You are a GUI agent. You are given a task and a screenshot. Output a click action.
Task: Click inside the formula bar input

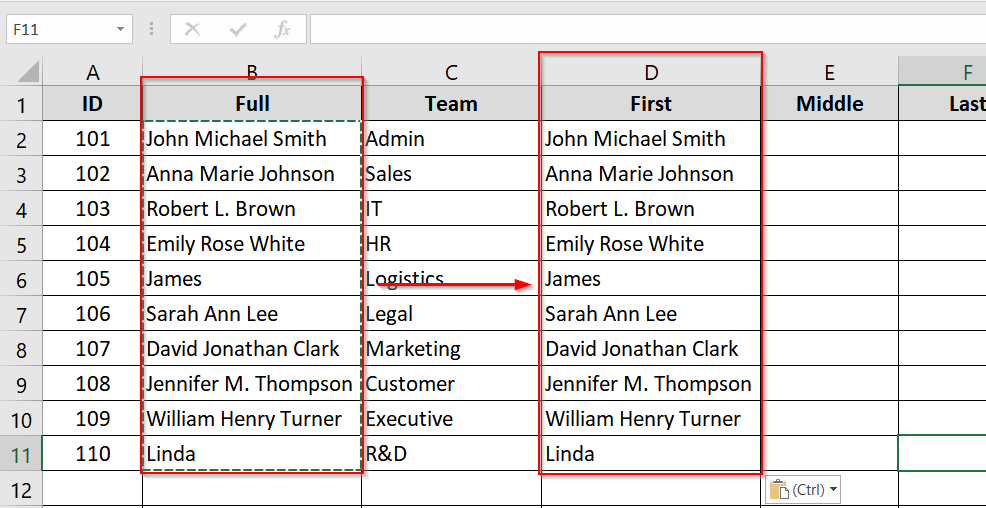coord(648,30)
